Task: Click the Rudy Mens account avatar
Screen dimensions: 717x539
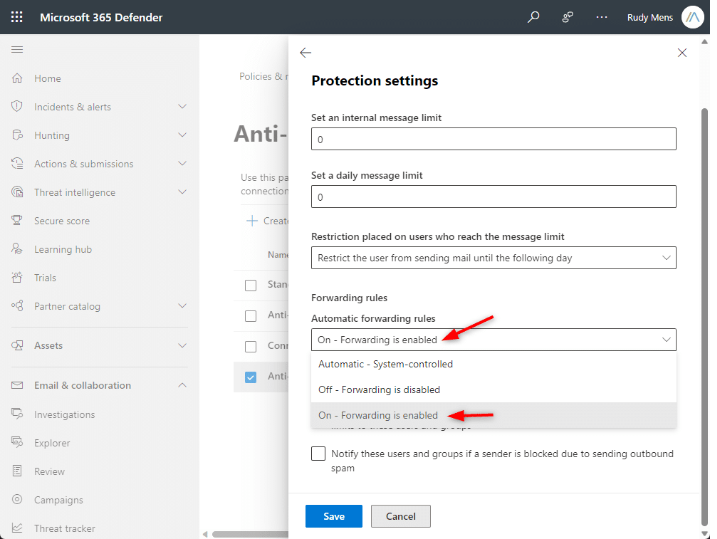Action: (692, 17)
